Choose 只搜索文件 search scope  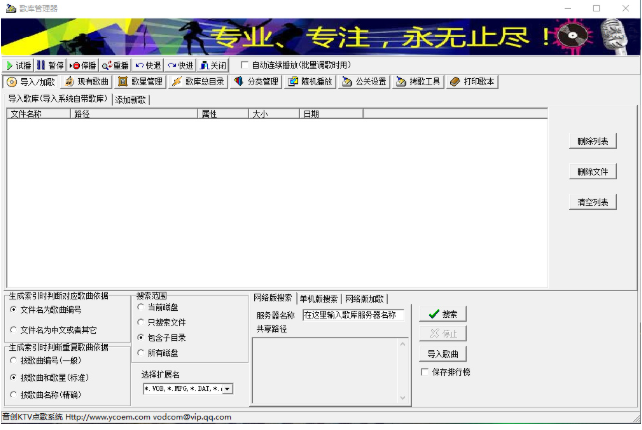point(161,322)
